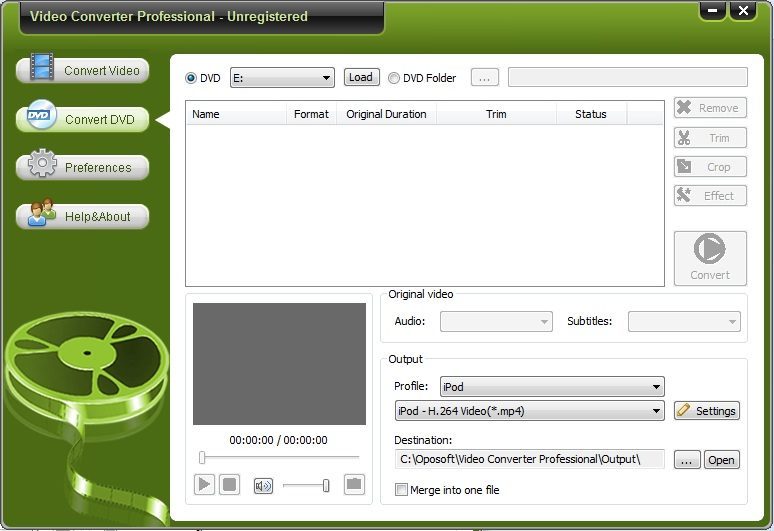Browse for DVD folder with ellipsis button

pos(485,77)
